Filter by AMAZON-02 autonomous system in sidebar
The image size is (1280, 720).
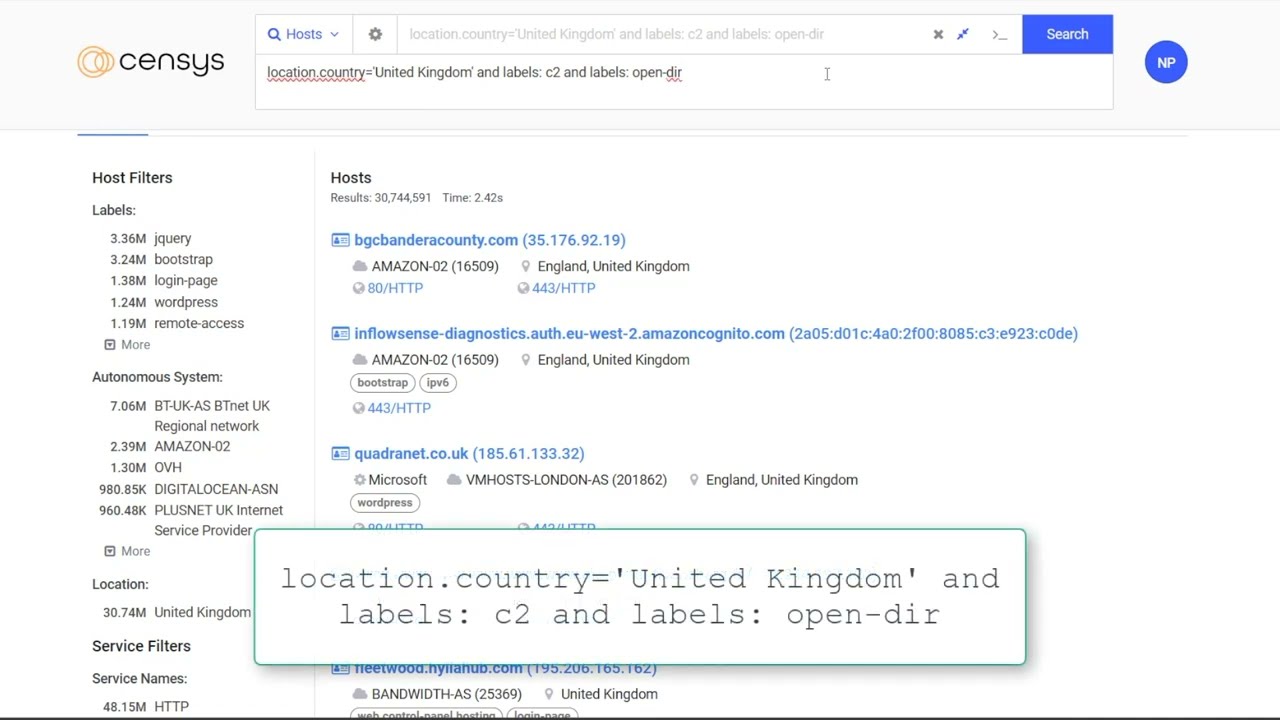point(191,447)
